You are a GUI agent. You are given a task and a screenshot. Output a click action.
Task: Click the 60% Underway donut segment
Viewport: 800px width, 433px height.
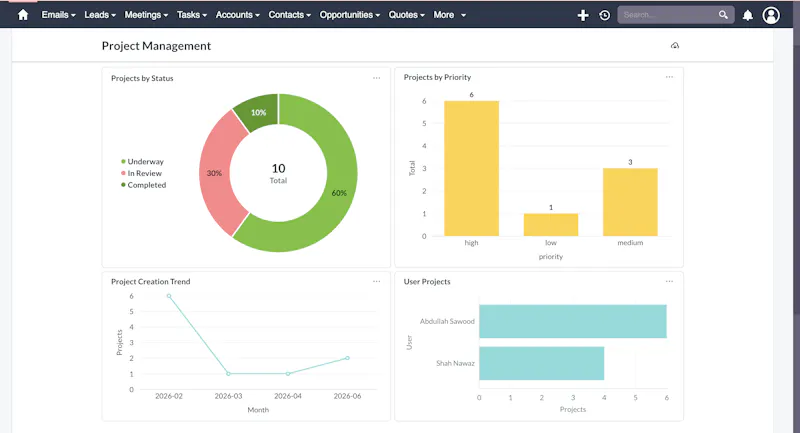[x=339, y=193]
